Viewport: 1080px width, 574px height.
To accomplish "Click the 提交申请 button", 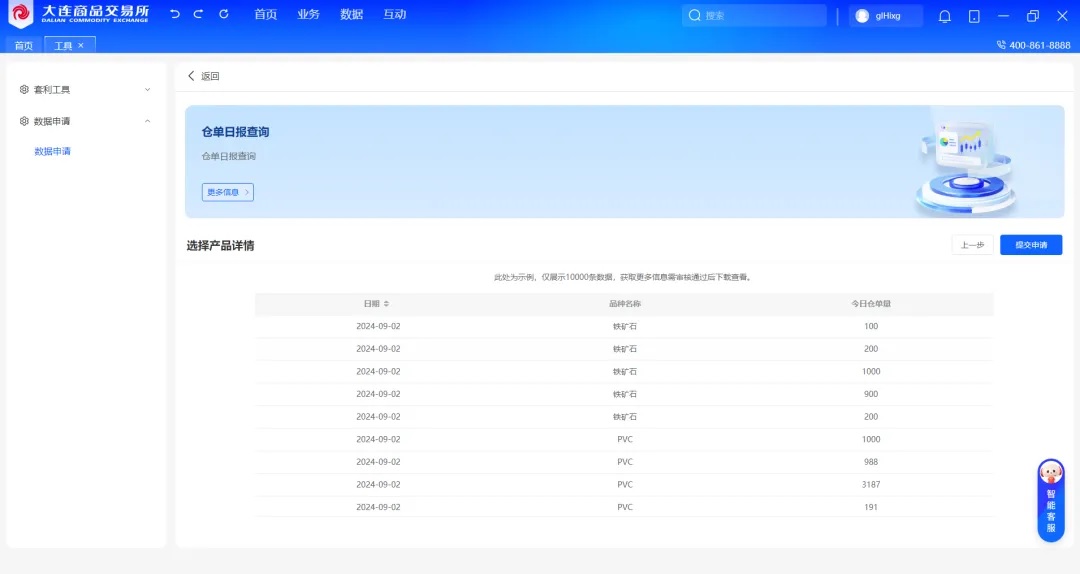I will pyautogui.click(x=1030, y=245).
